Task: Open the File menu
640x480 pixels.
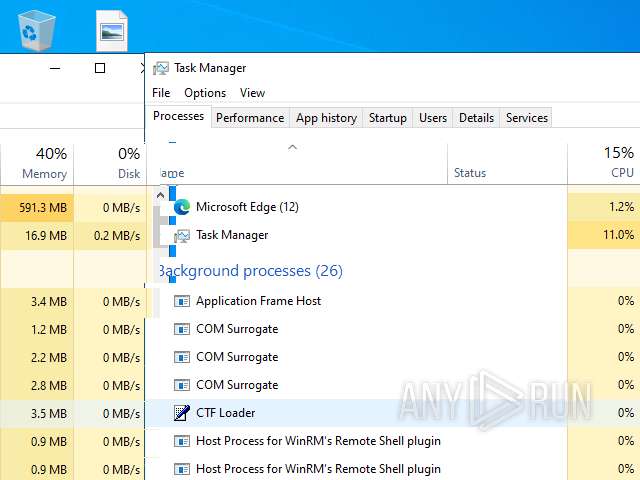Action: (x=161, y=93)
